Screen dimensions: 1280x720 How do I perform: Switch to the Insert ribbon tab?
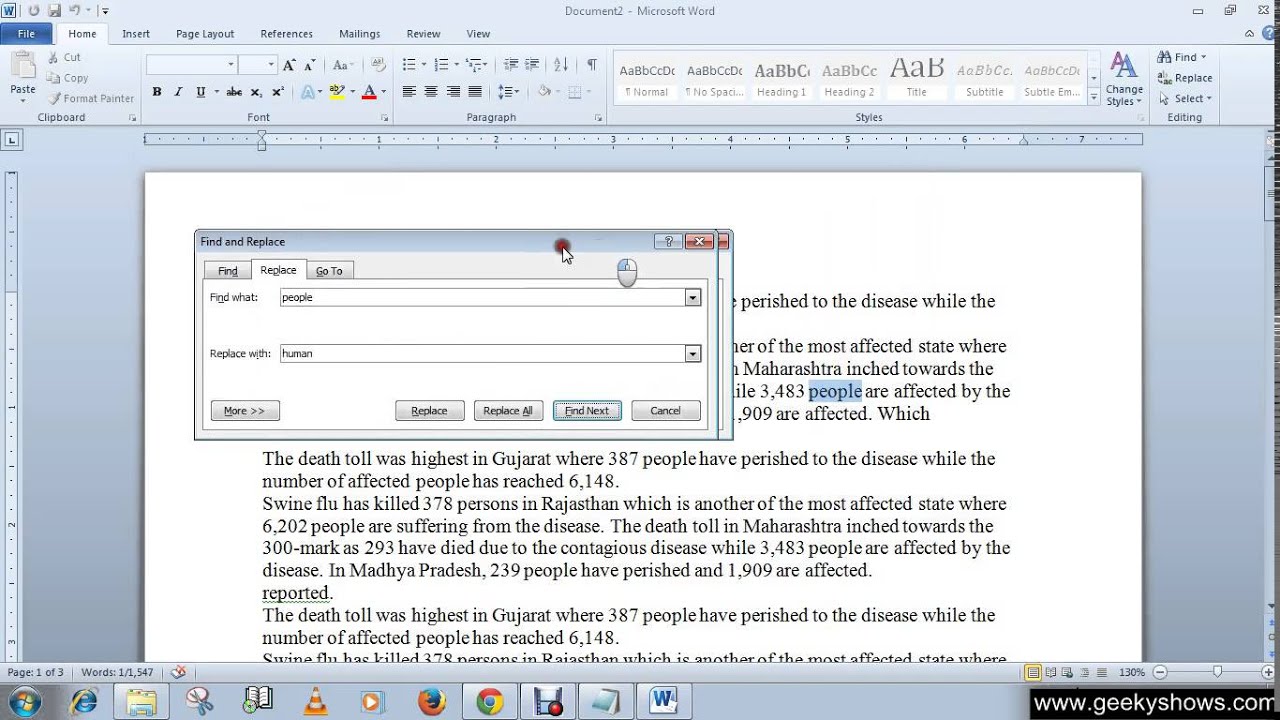click(x=136, y=34)
